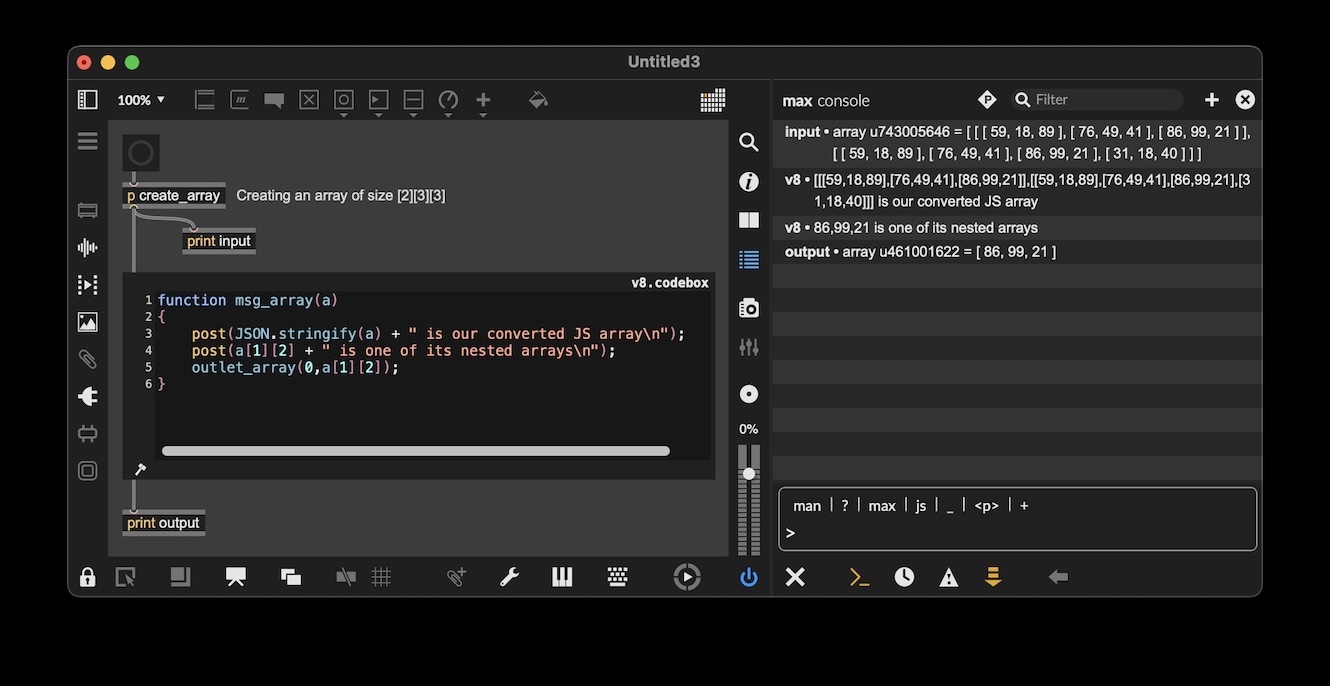1330x686 pixels.
Task: Click the back arrow in the console toolbar
Action: [1058, 577]
